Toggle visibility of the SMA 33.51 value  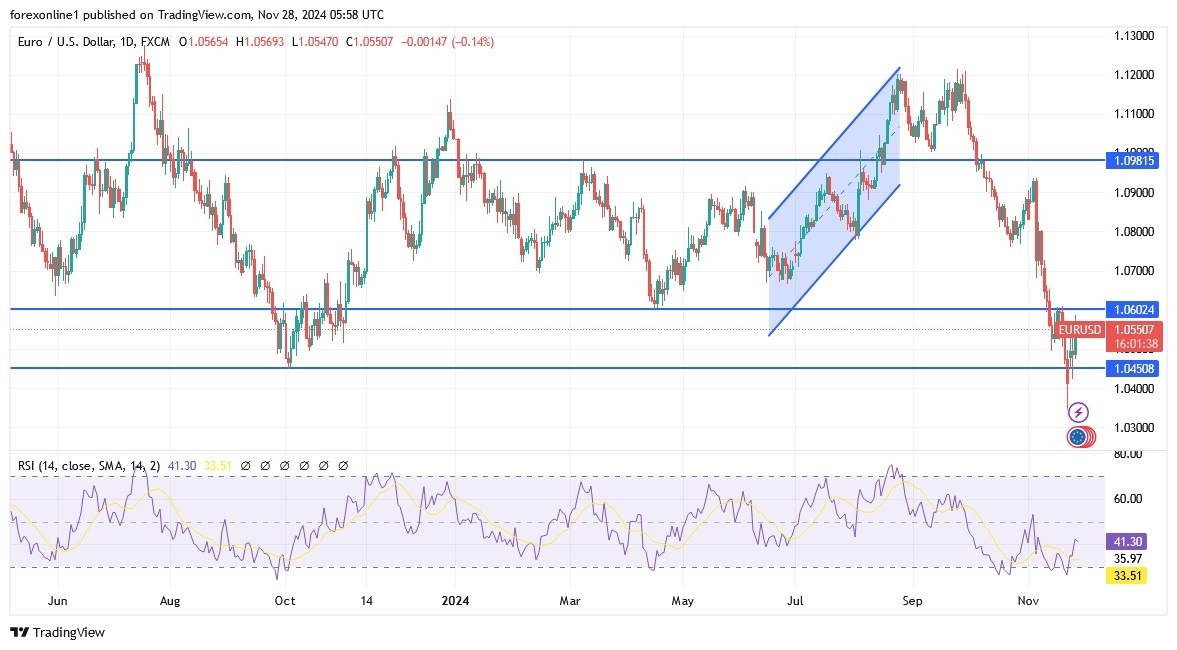coord(266,465)
